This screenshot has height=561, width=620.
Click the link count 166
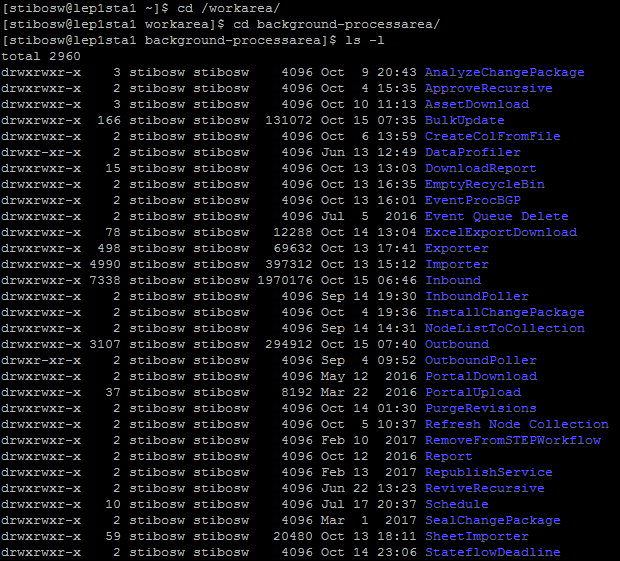point(109,121)
